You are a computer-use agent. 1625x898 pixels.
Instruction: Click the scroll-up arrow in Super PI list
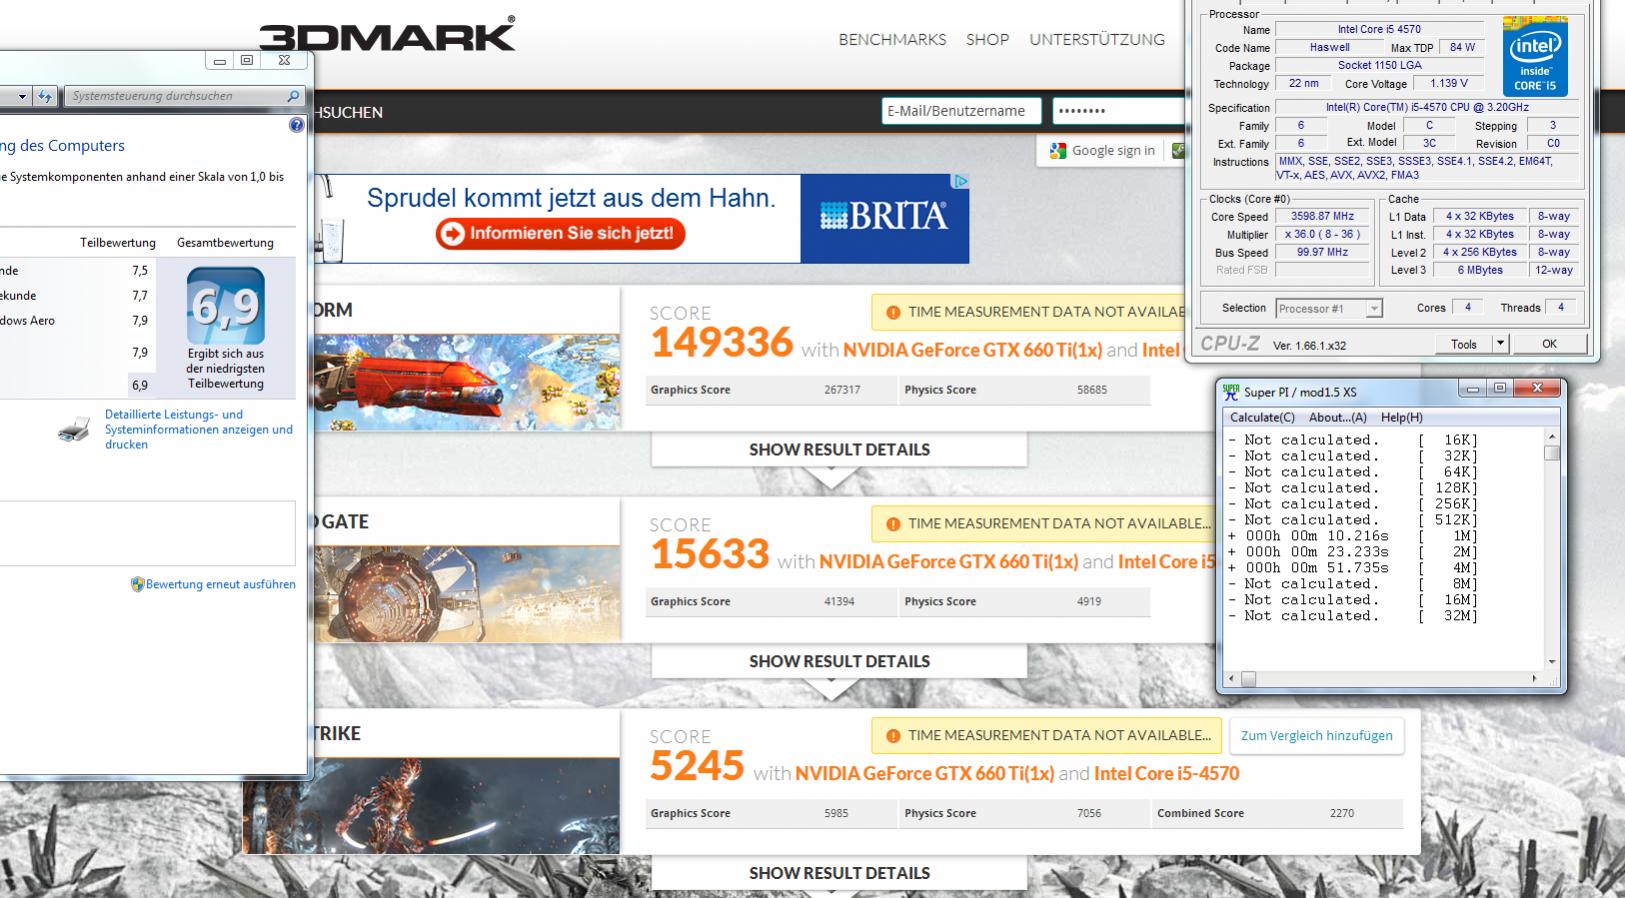(x=1551, y=438)
